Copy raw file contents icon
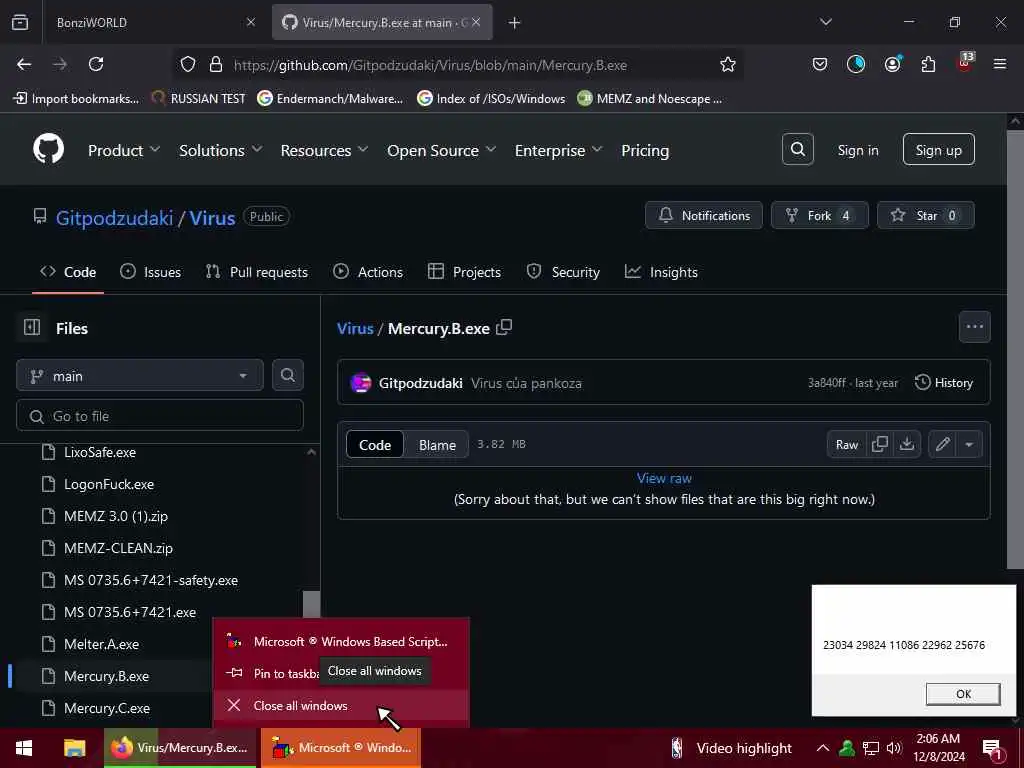Viewport: 1024px width, 768px height. pyautogui.click(x=880, y=444)
